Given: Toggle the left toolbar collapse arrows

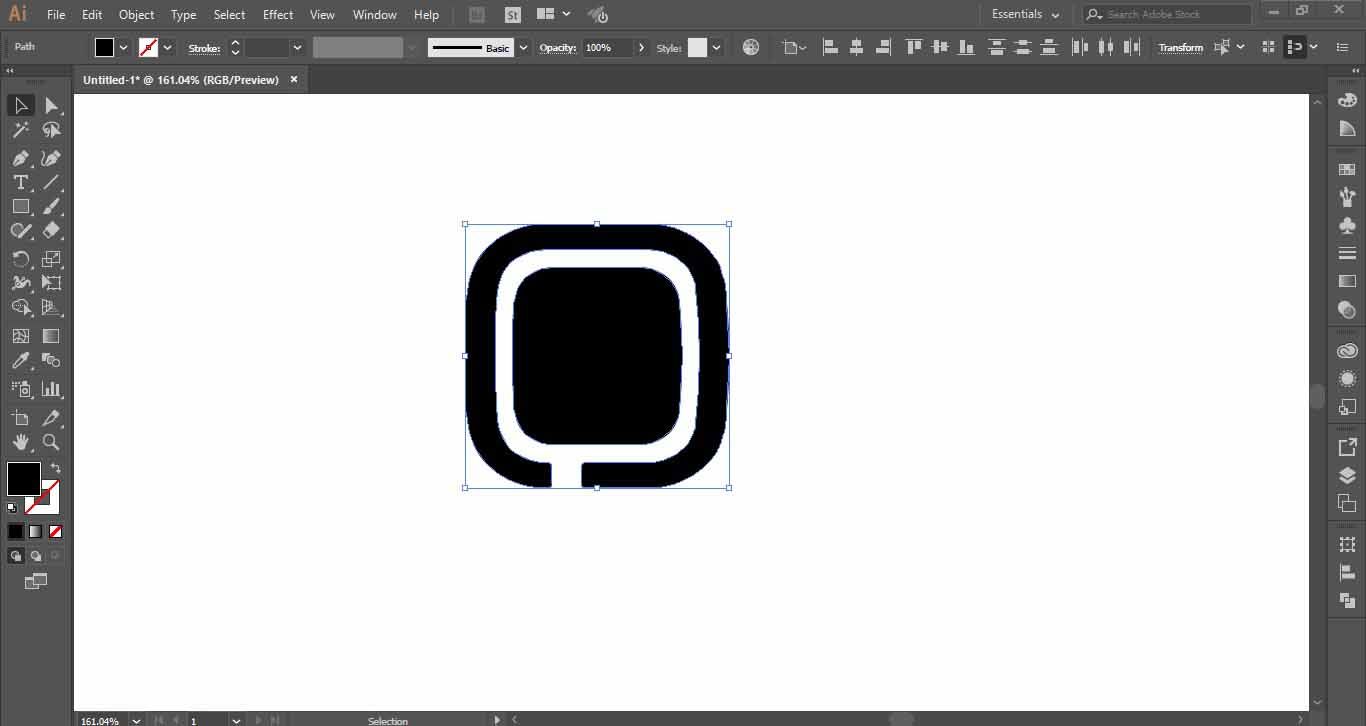Looking at the screenshot, I should [10, 71].
